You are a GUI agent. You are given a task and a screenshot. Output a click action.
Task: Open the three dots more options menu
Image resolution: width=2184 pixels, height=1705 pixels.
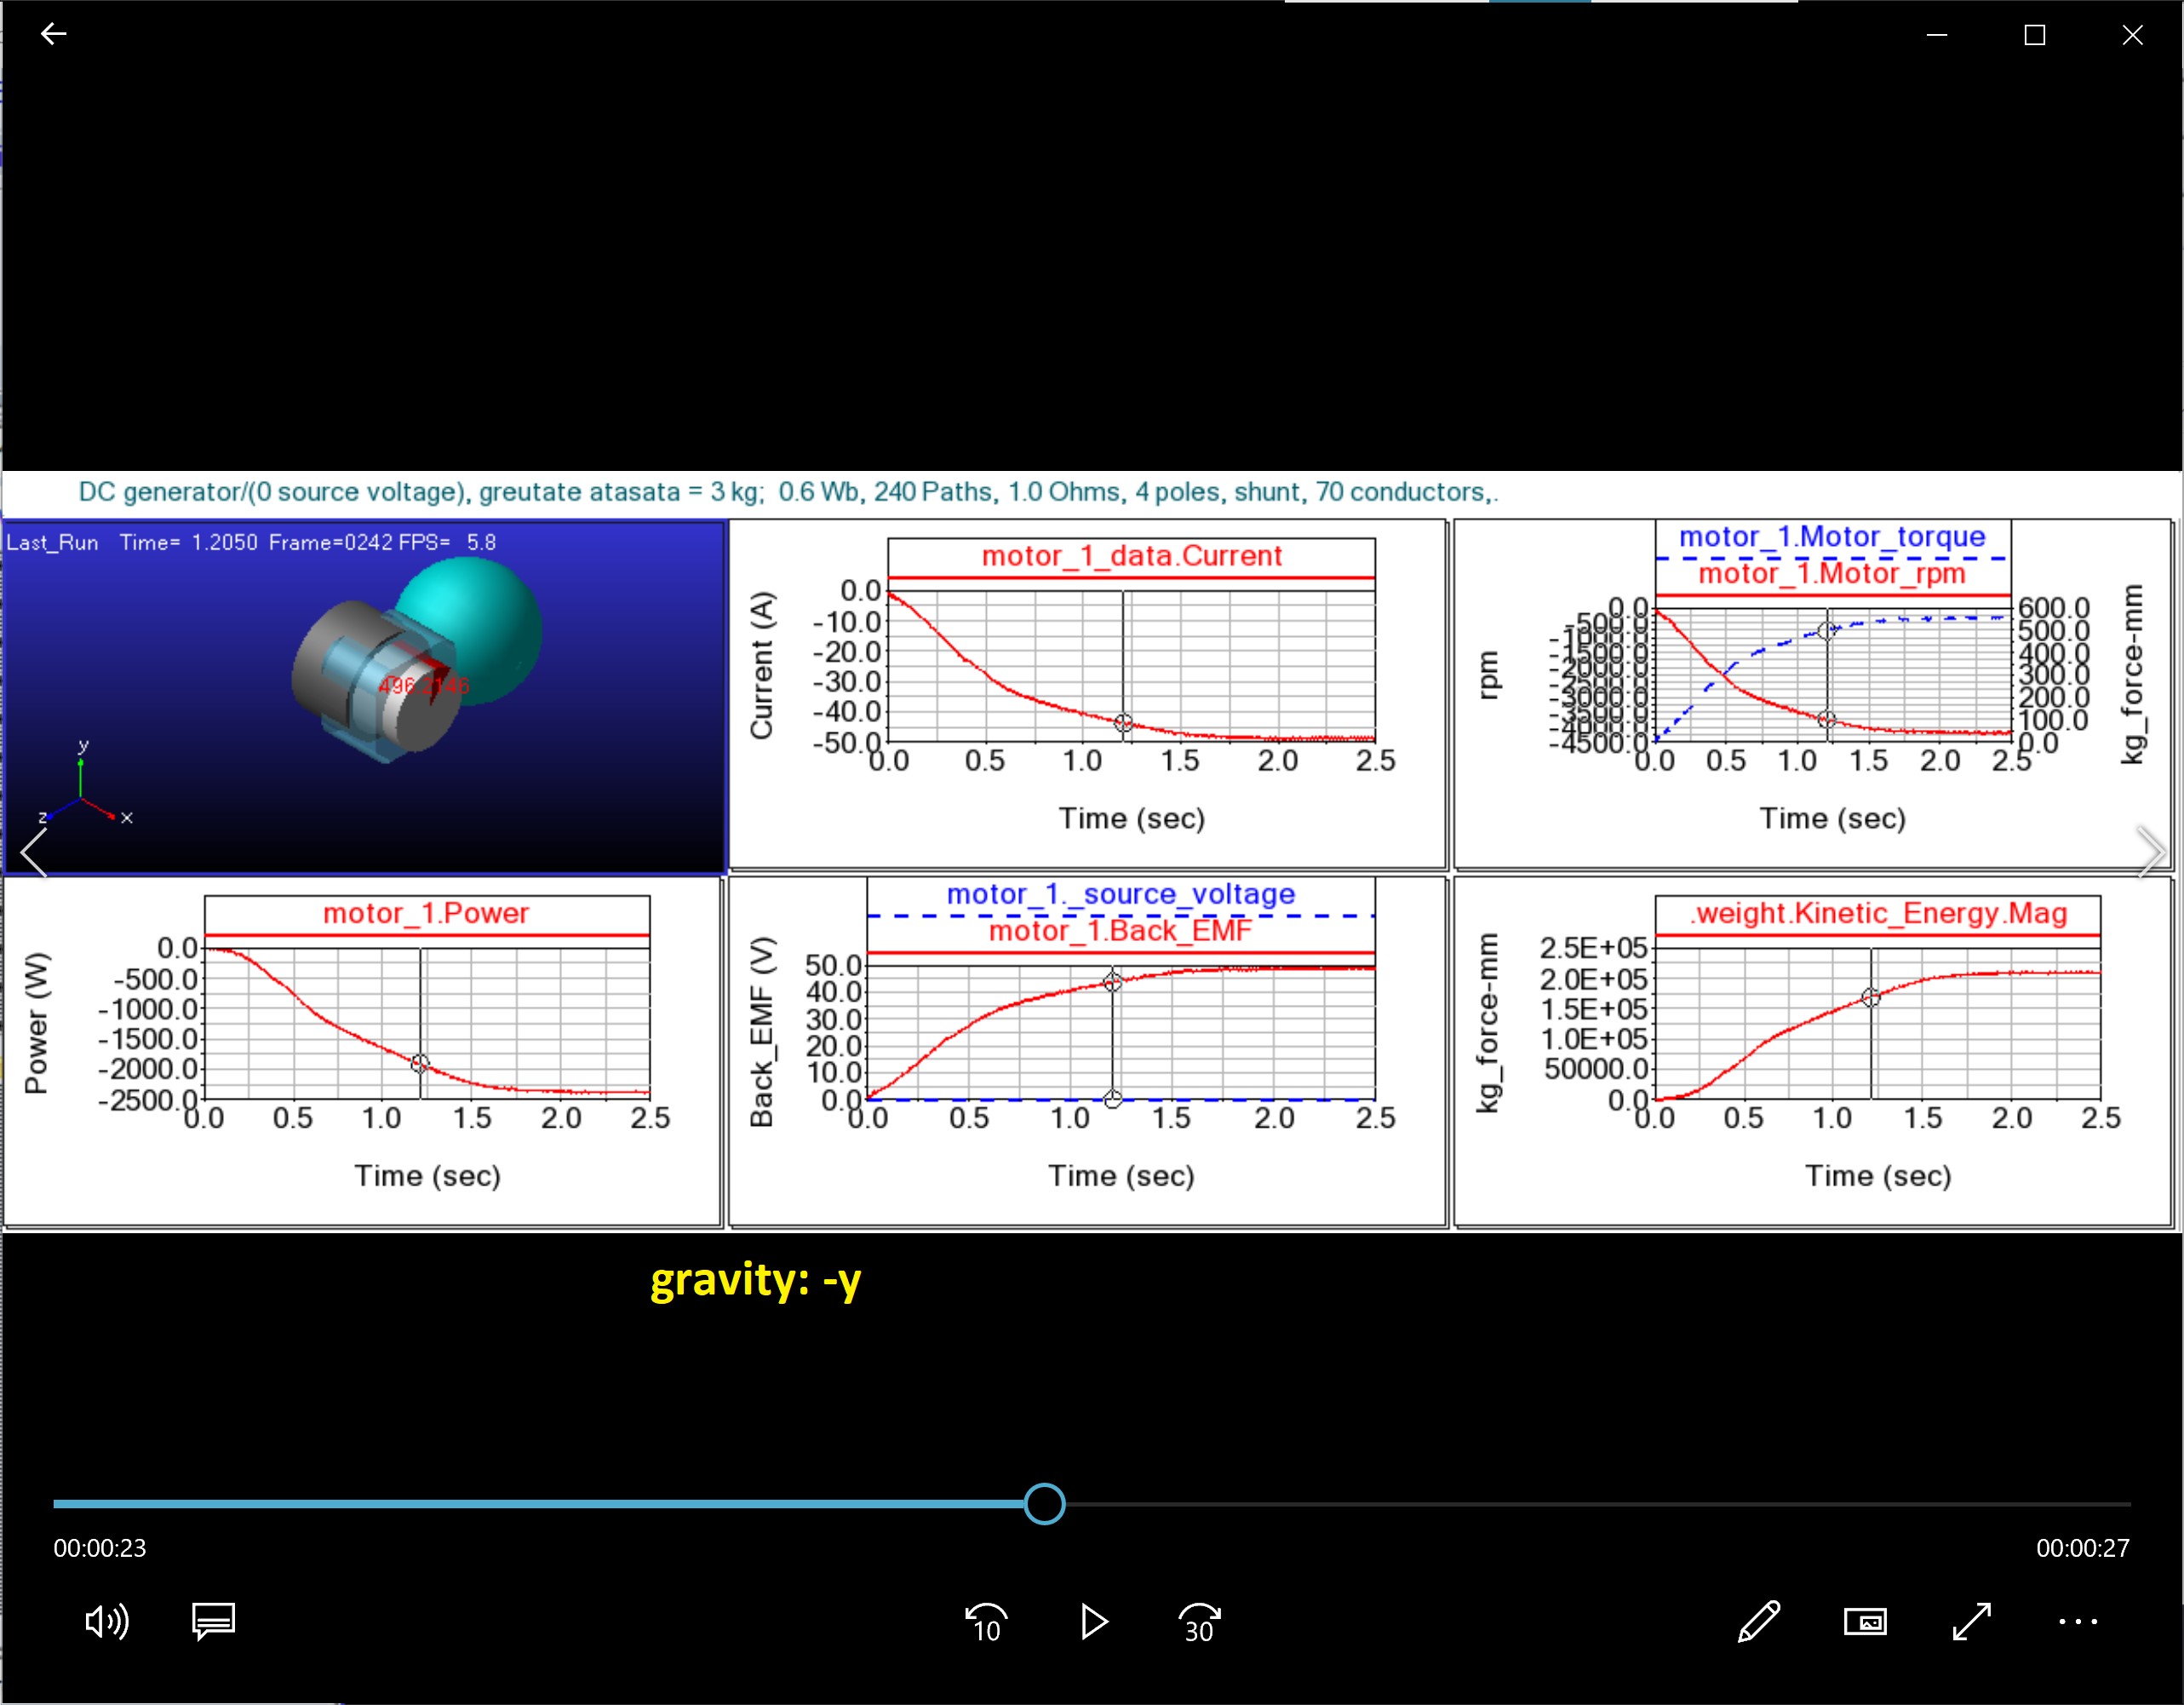tap(2078, 1621)
